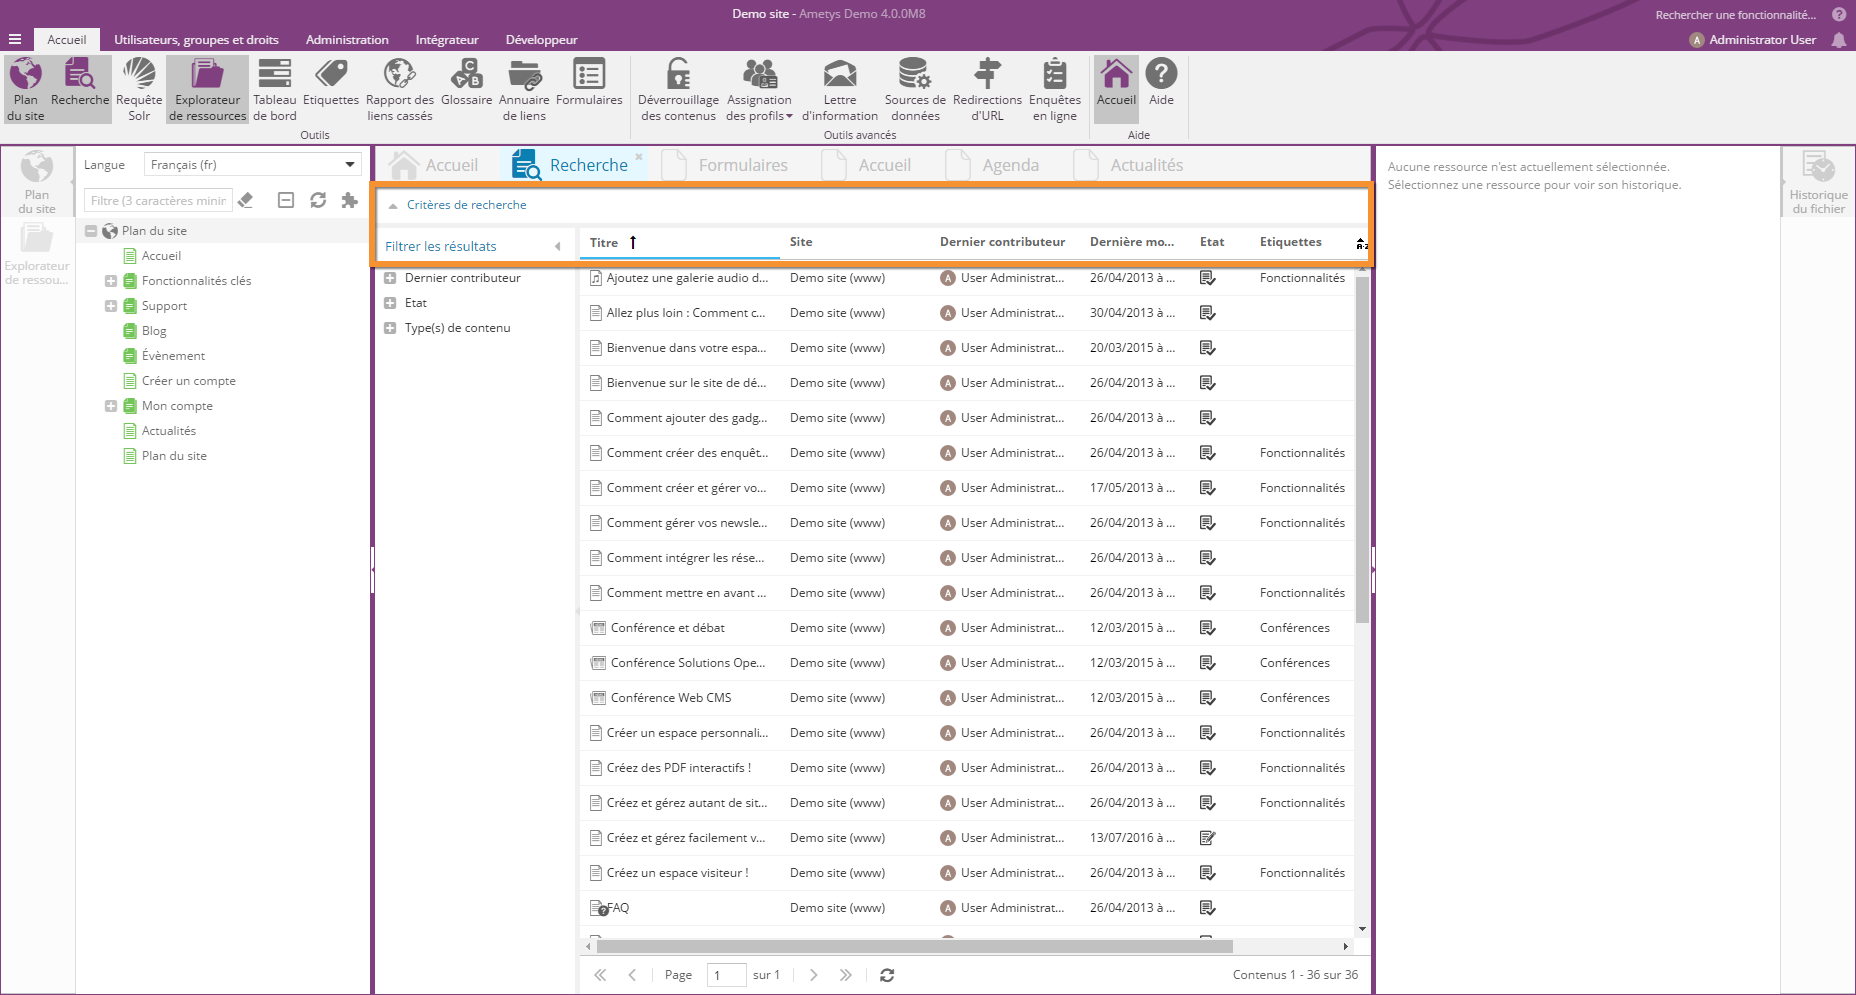
Task: Toggle the Plan du site ribbon button
Action: click(x=26, y=89)
